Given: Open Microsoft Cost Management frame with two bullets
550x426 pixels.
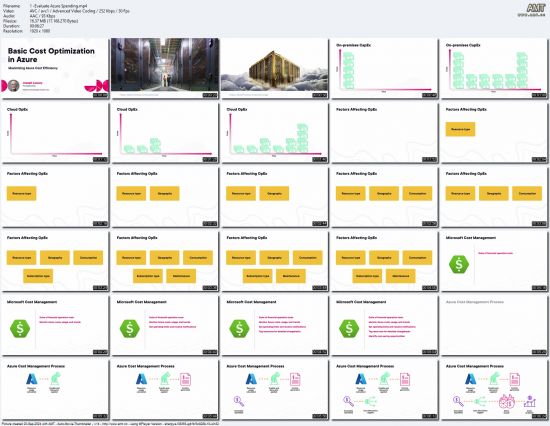Looking at the screenshot, I should [55, 325].
